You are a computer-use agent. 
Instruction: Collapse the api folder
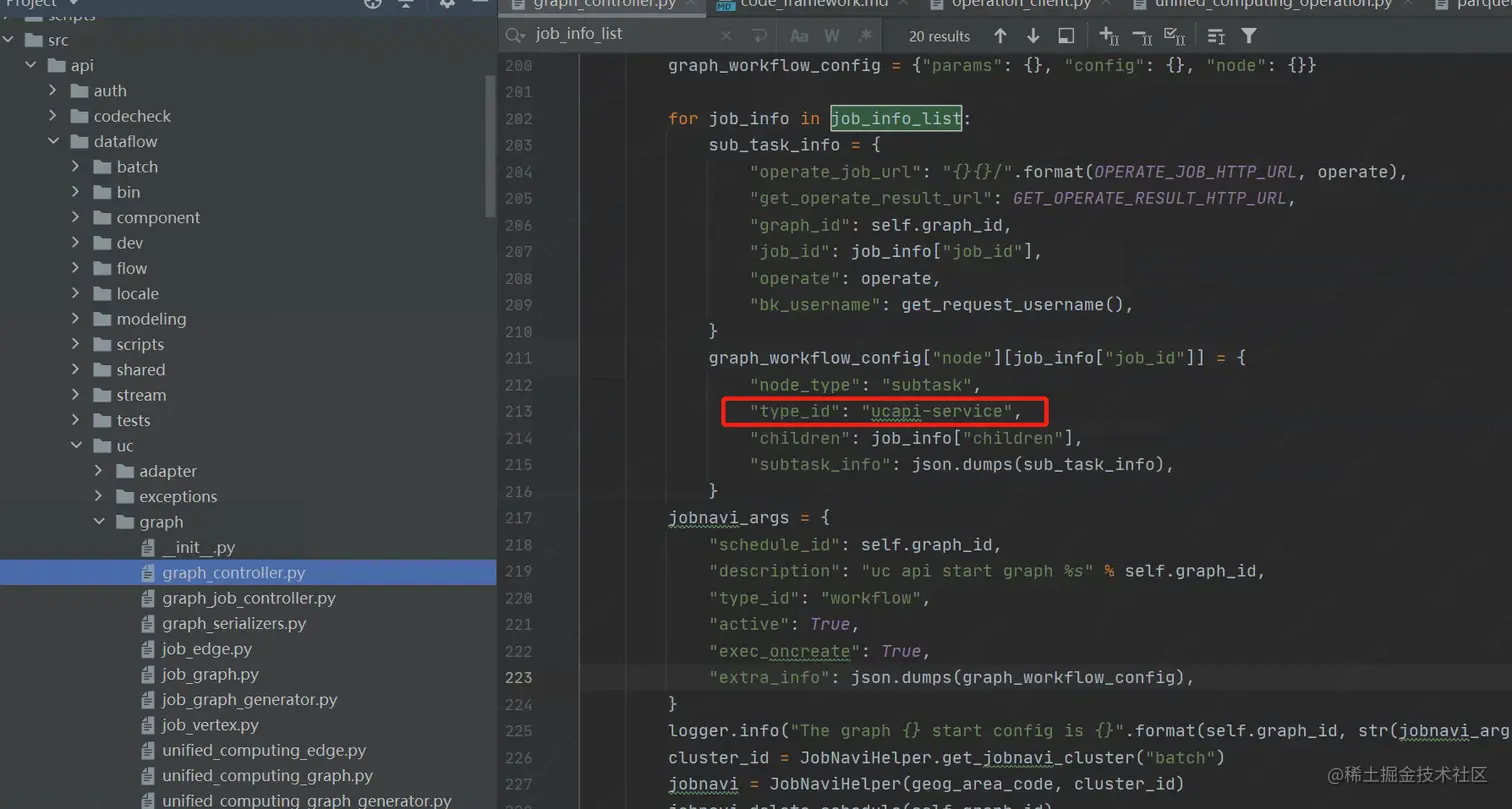[x=31, y=65]
